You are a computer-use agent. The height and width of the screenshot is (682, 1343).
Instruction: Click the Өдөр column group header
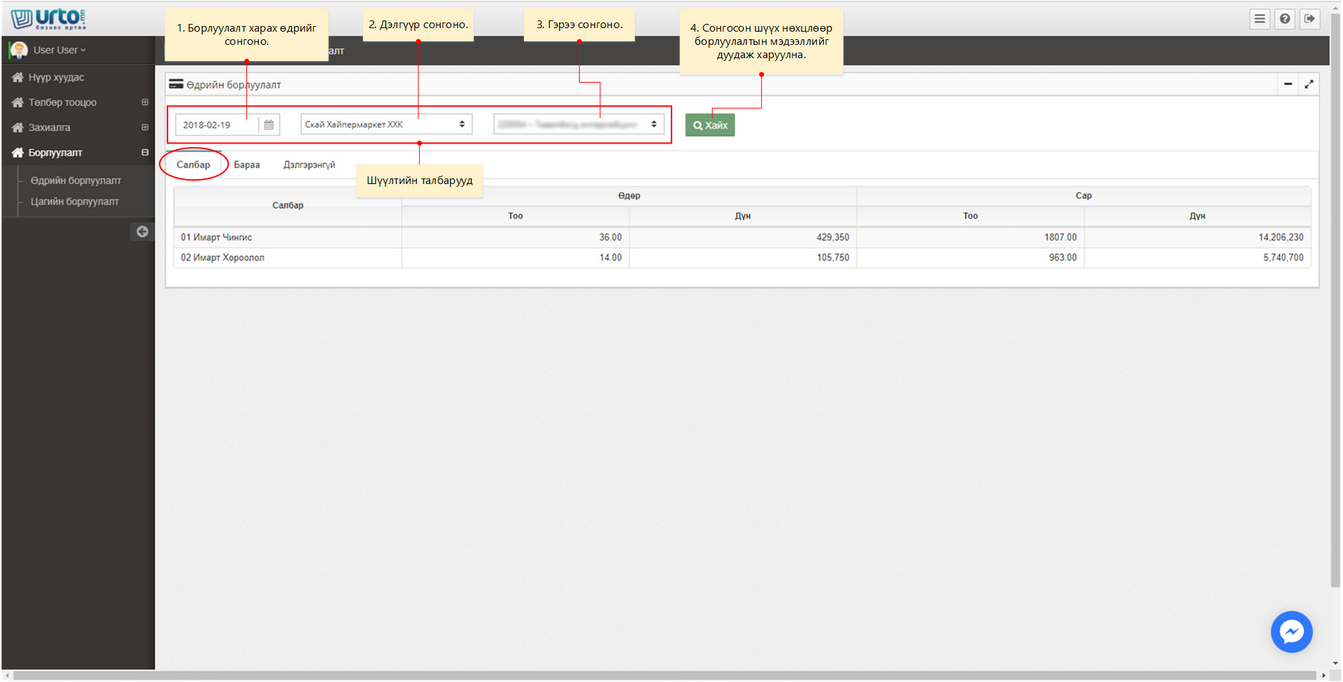[629, 196]
